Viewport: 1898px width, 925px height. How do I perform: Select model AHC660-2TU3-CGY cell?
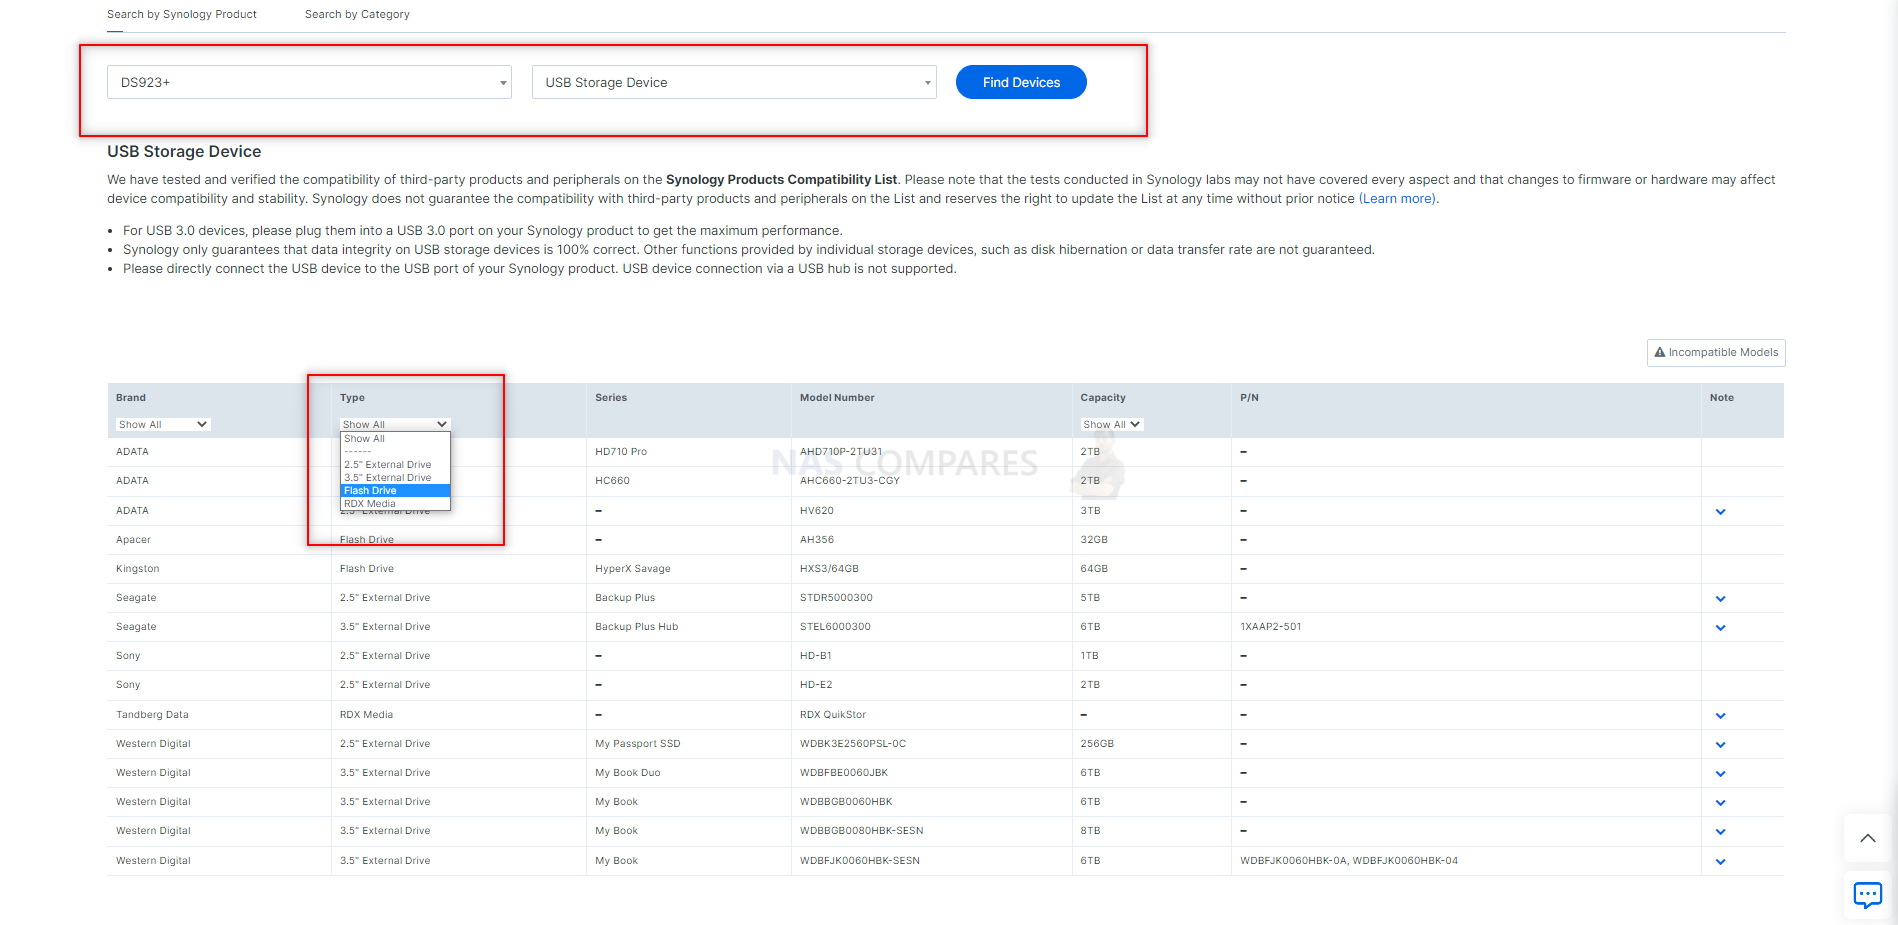point(850,481)
